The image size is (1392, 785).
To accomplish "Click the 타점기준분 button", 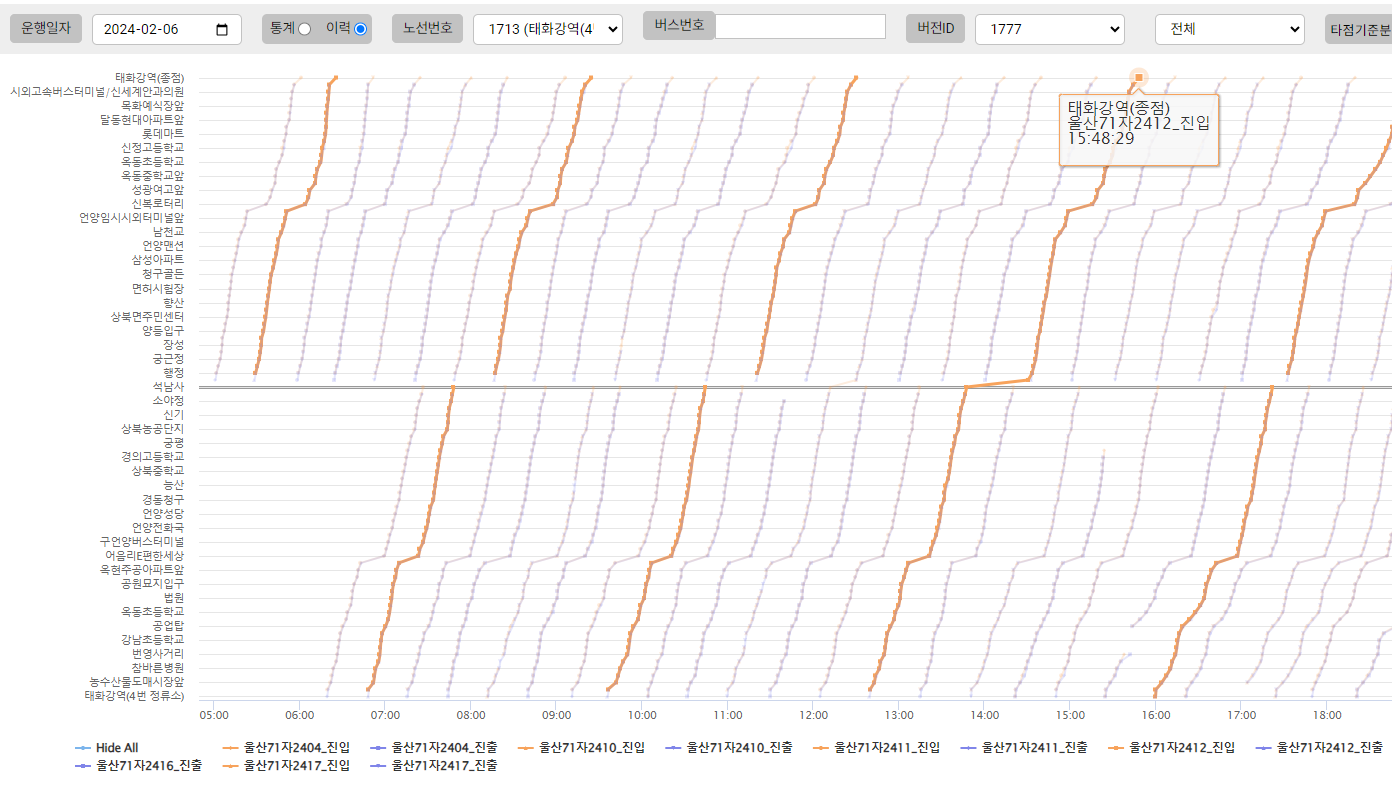I will 1358,29.
